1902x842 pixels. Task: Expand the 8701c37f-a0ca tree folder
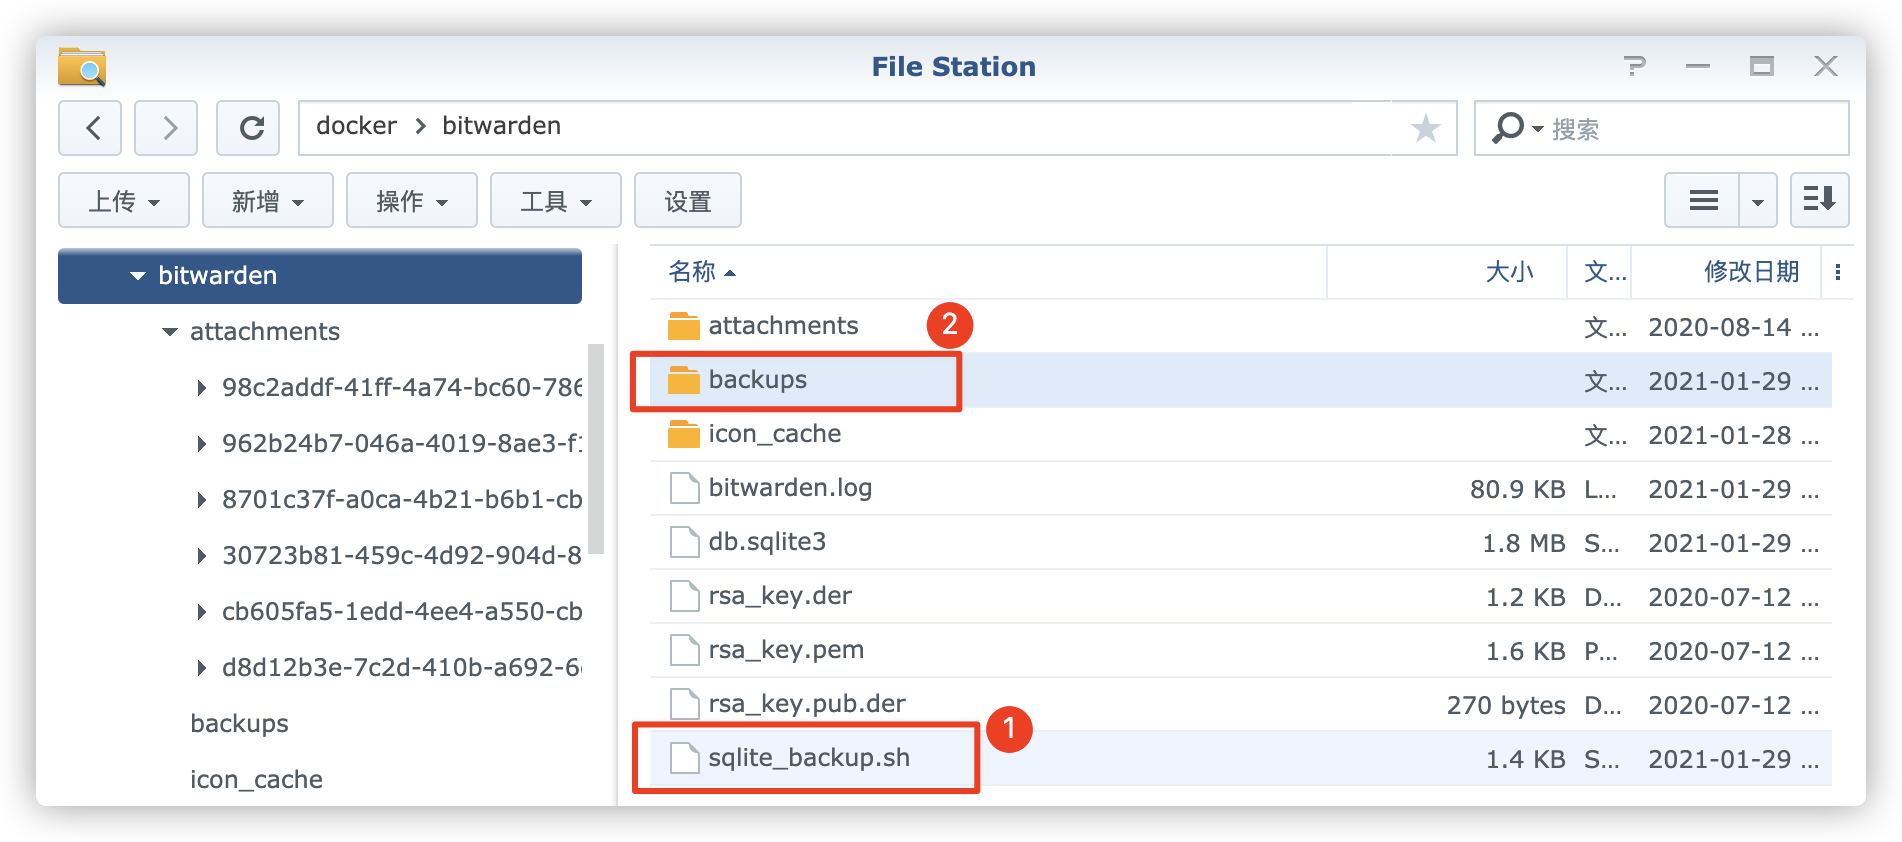tap(202, 500)
